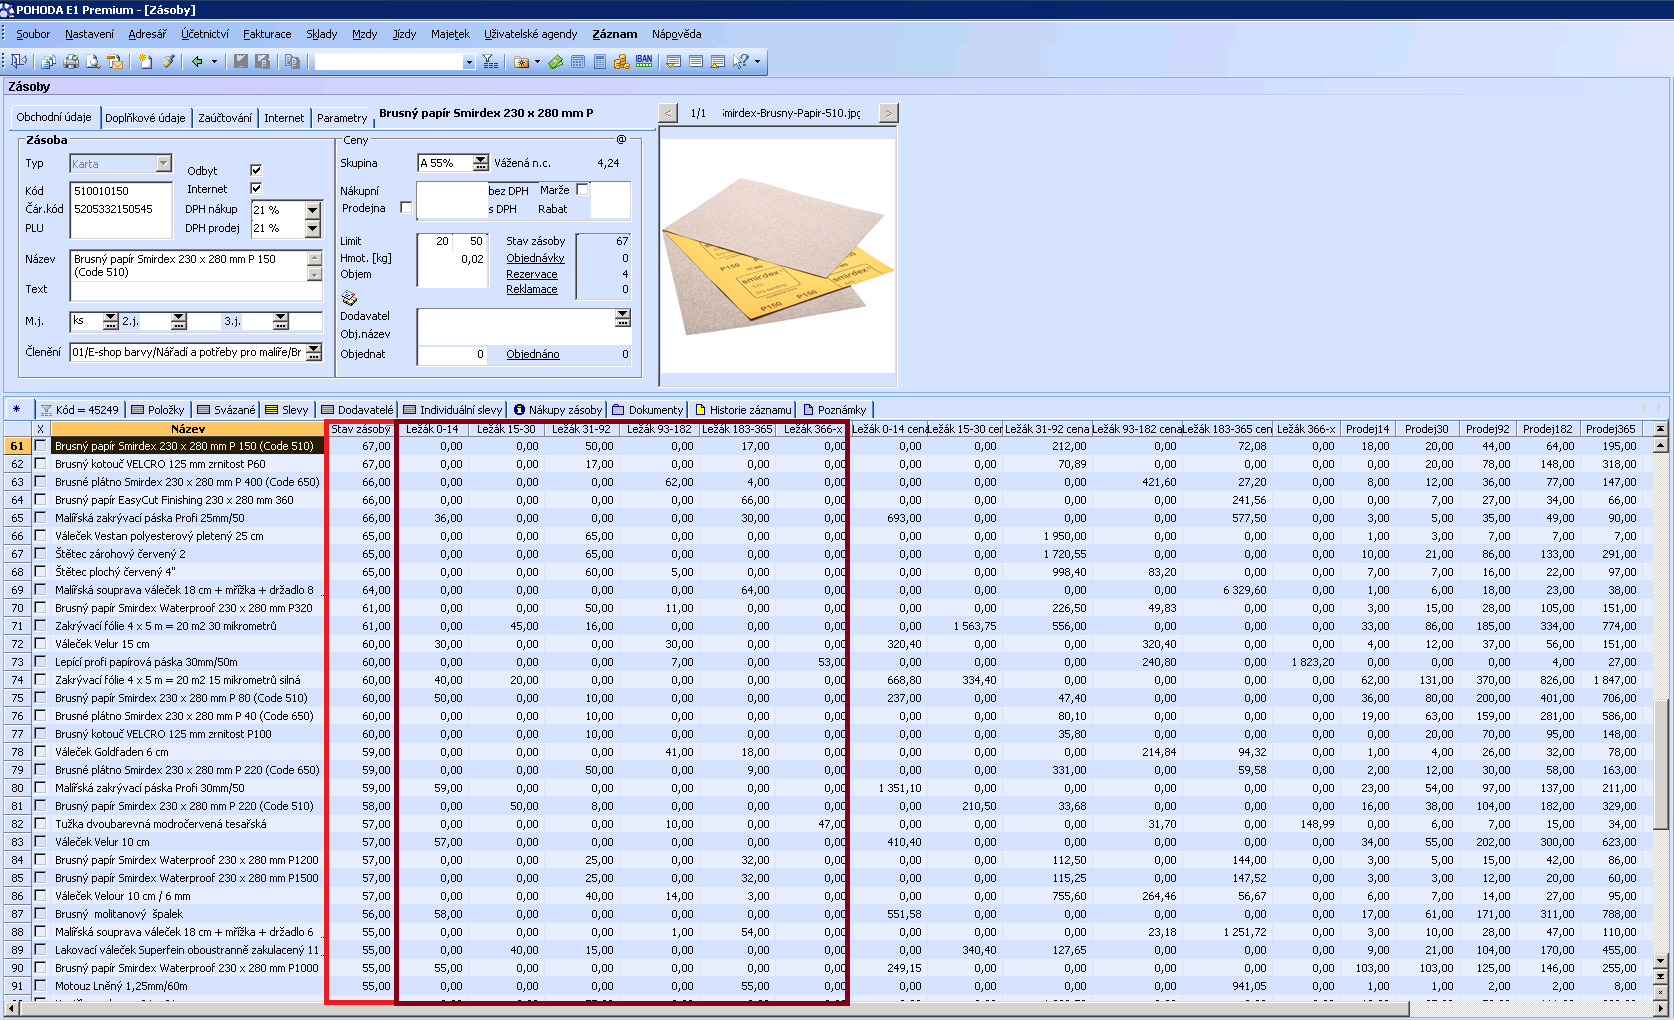
Task: Check the row 62 Brusný kotouč VELCRO P60 checkbox
Action: point(40,464)
